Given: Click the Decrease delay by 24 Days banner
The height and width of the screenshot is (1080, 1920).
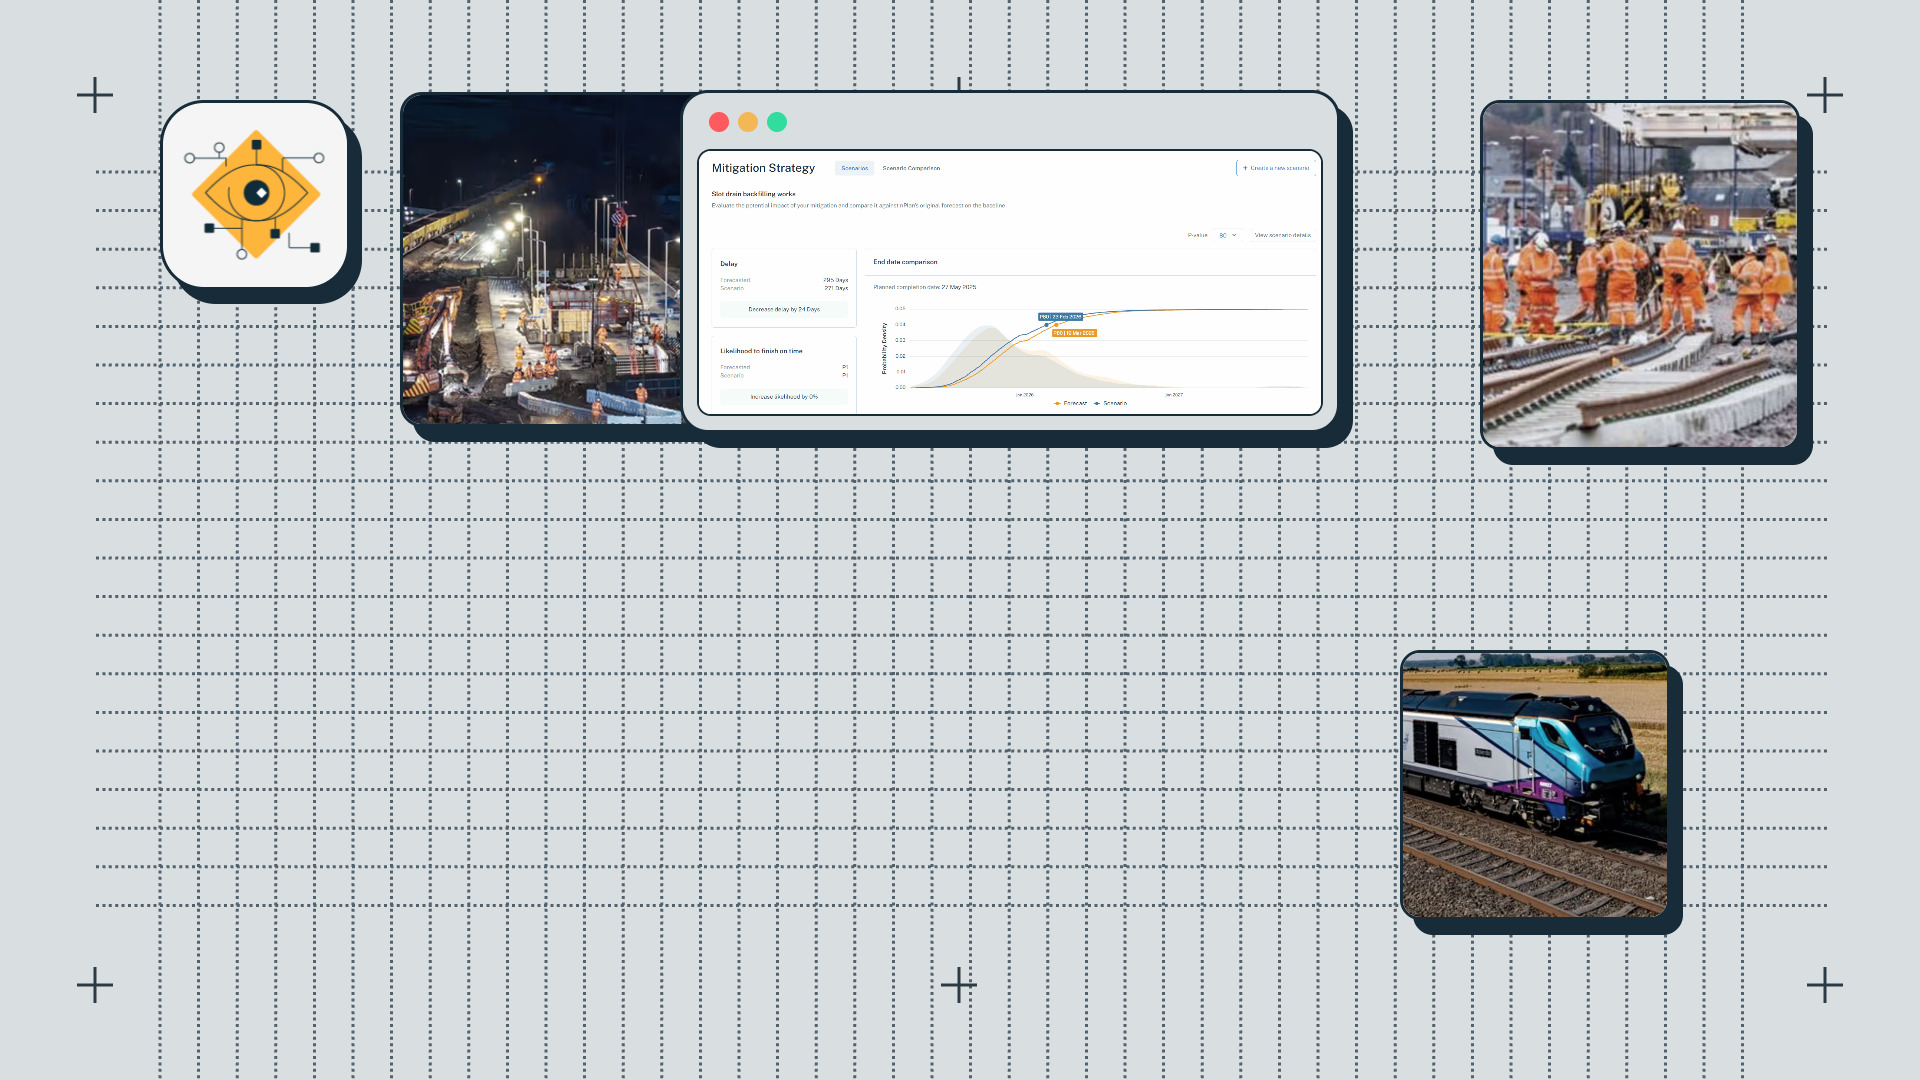Looking at the screenshot, I should pos(784,310).
